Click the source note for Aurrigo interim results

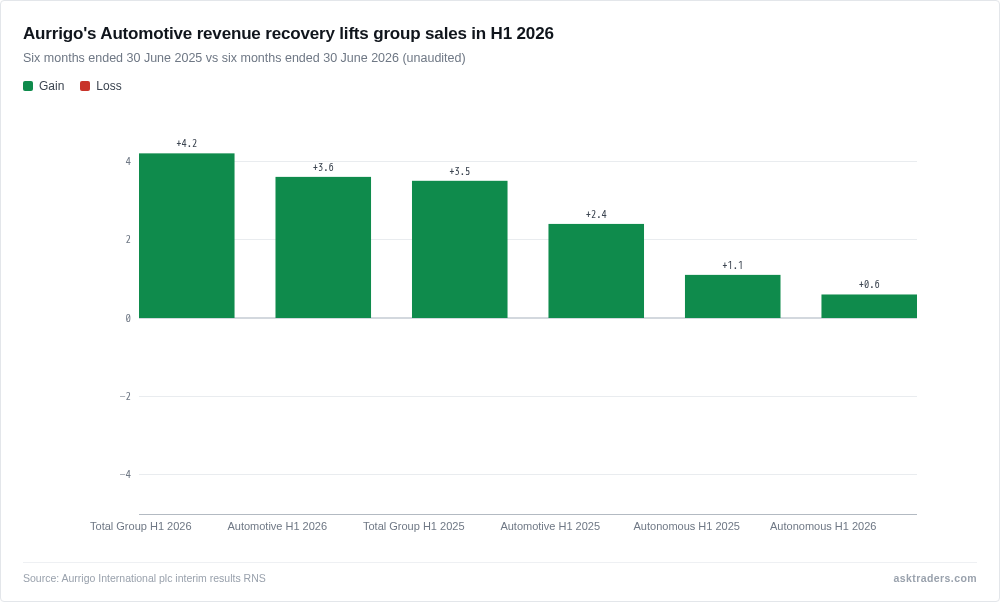[x=144, y=578]
